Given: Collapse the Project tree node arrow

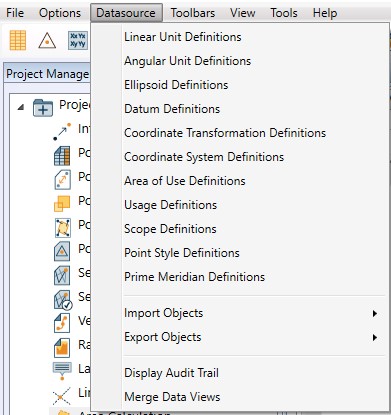Looking at the screenshot, I should point(21,107).
